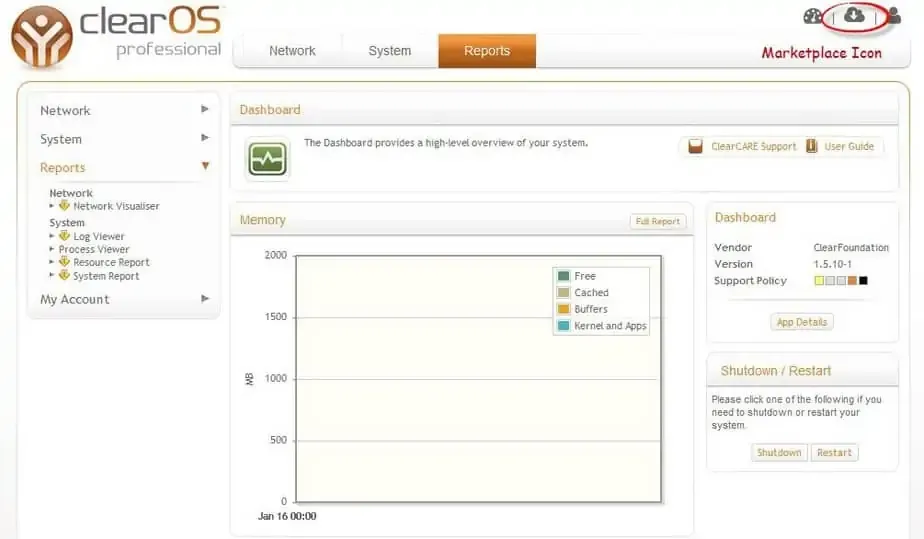Viewport: 924px width, 539px height.
Task: Switch to the Network top tab
Action: click(292, 51)
